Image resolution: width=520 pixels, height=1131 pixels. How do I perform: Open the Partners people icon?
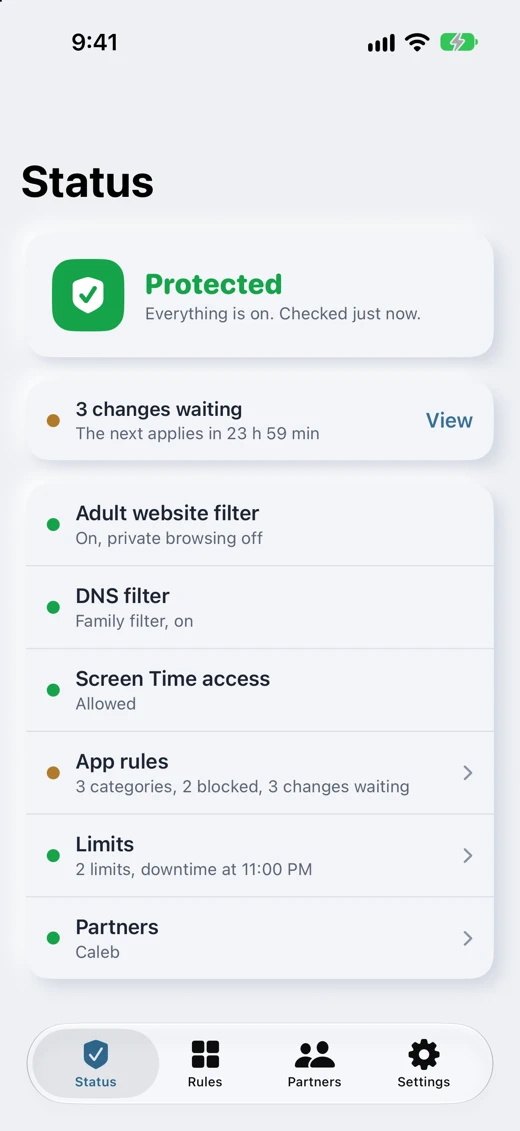coord(314,1054)
